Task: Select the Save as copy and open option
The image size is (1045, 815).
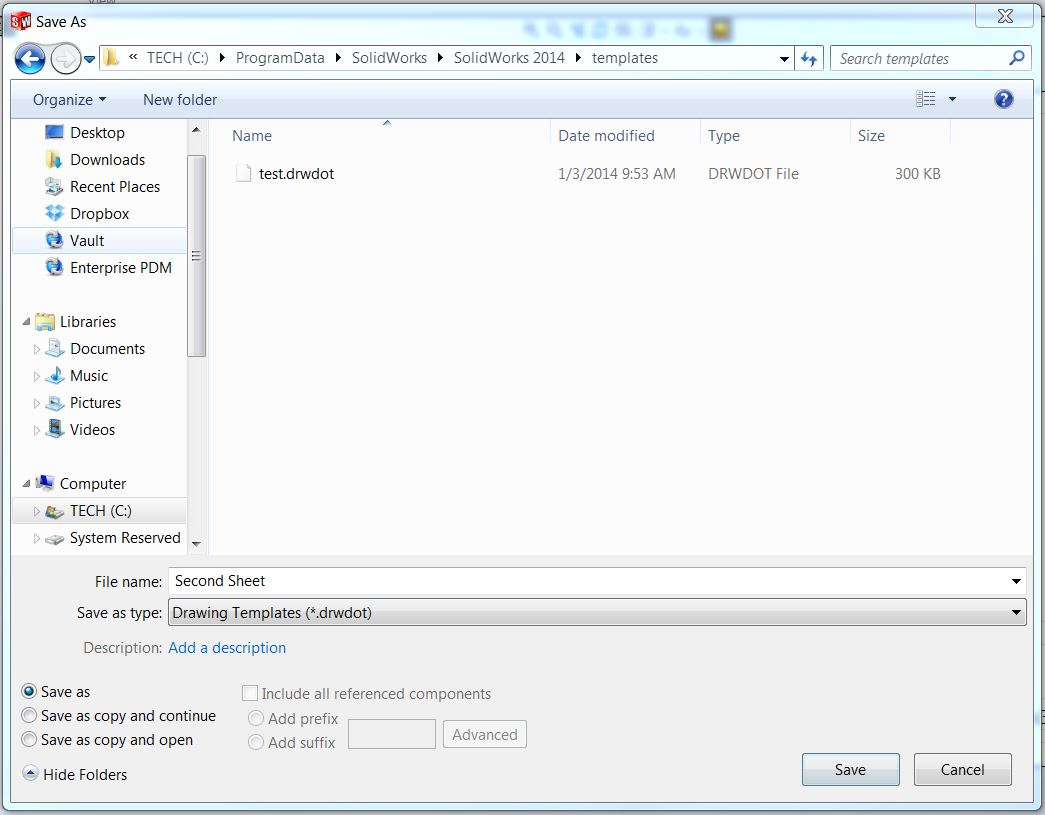Action: (29, 740)
